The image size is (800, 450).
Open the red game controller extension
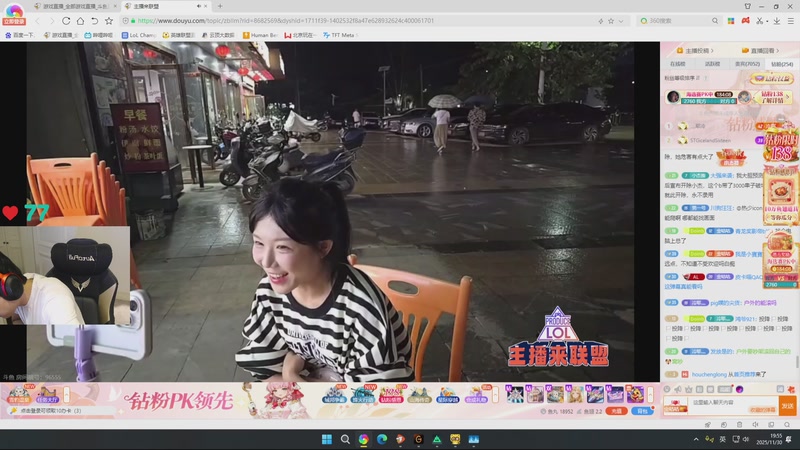[745, 21]
